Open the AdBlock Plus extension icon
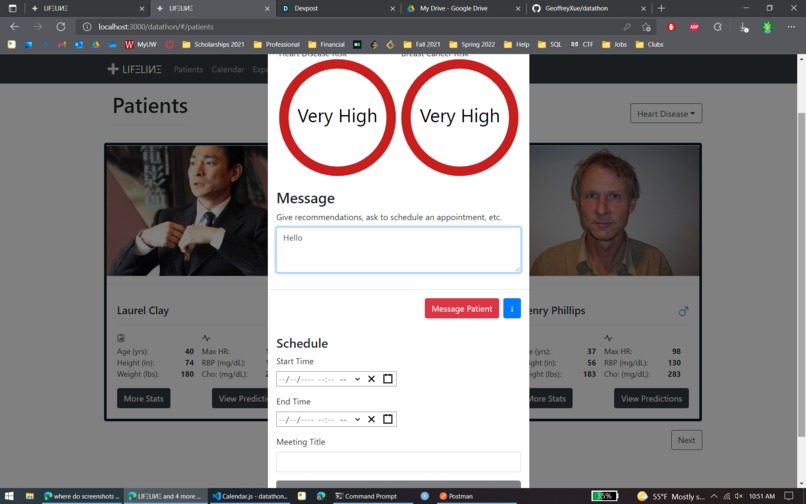 (x=694, y=27)
